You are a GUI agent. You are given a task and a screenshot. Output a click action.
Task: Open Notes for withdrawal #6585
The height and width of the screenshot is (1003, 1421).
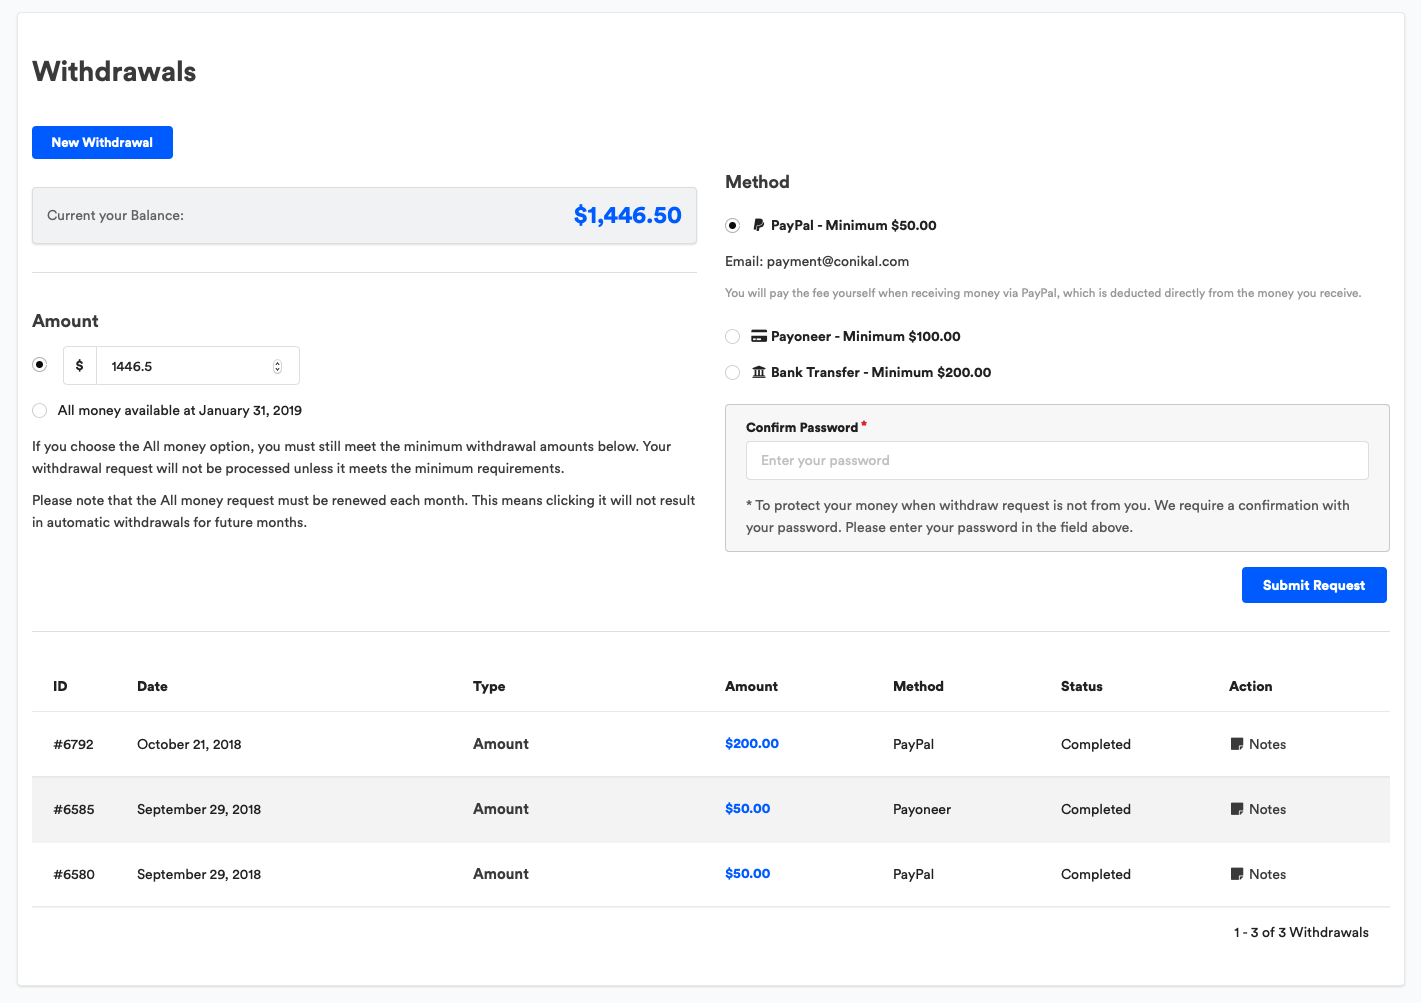(1258, 809)
